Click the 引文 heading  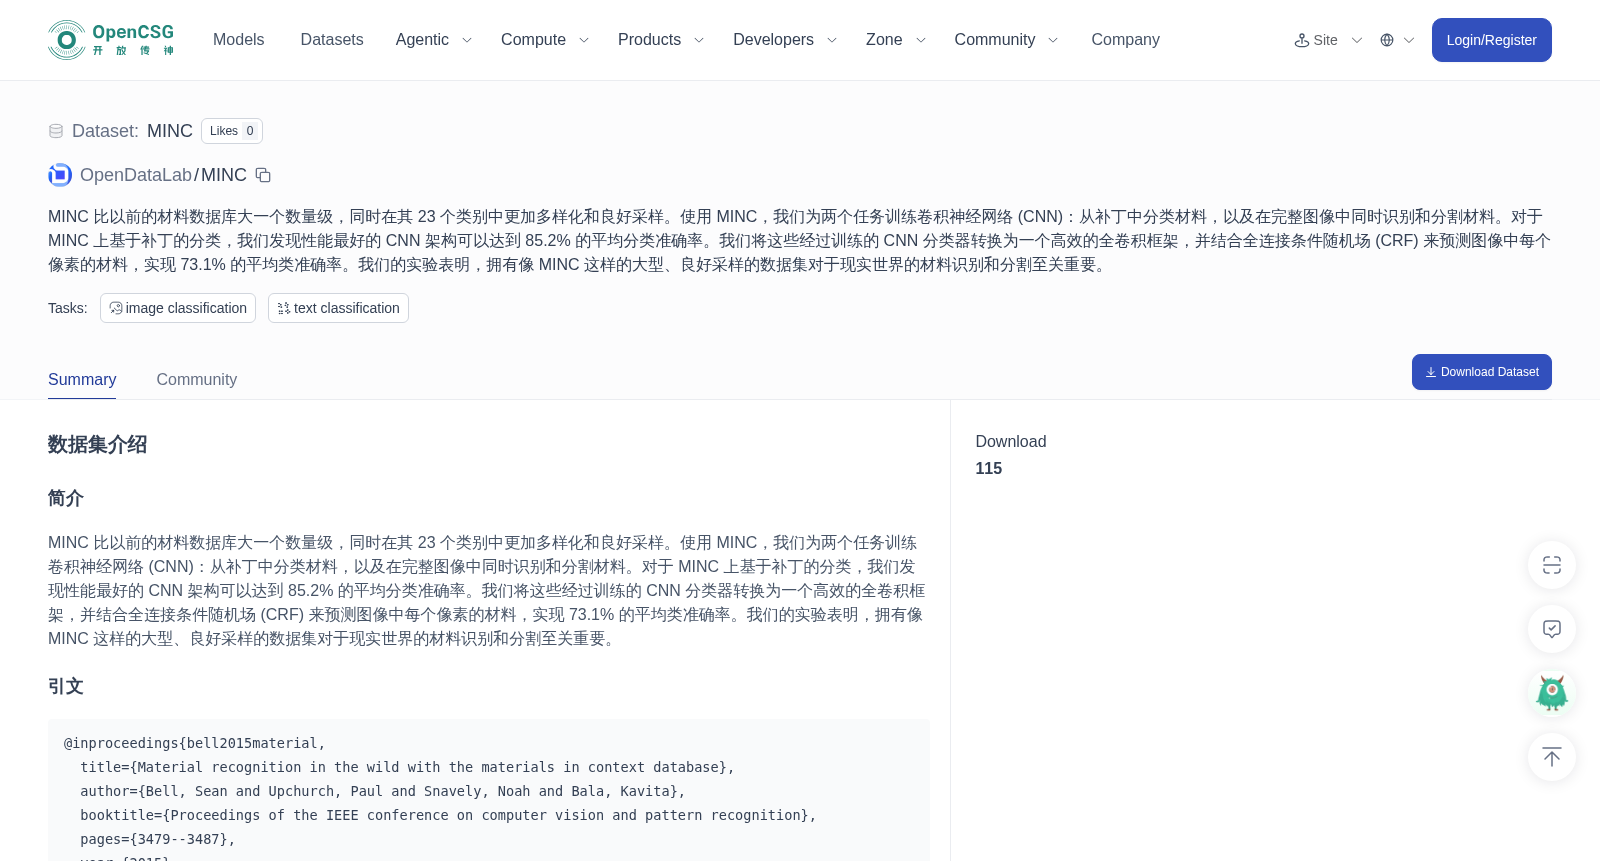point(66,686)
